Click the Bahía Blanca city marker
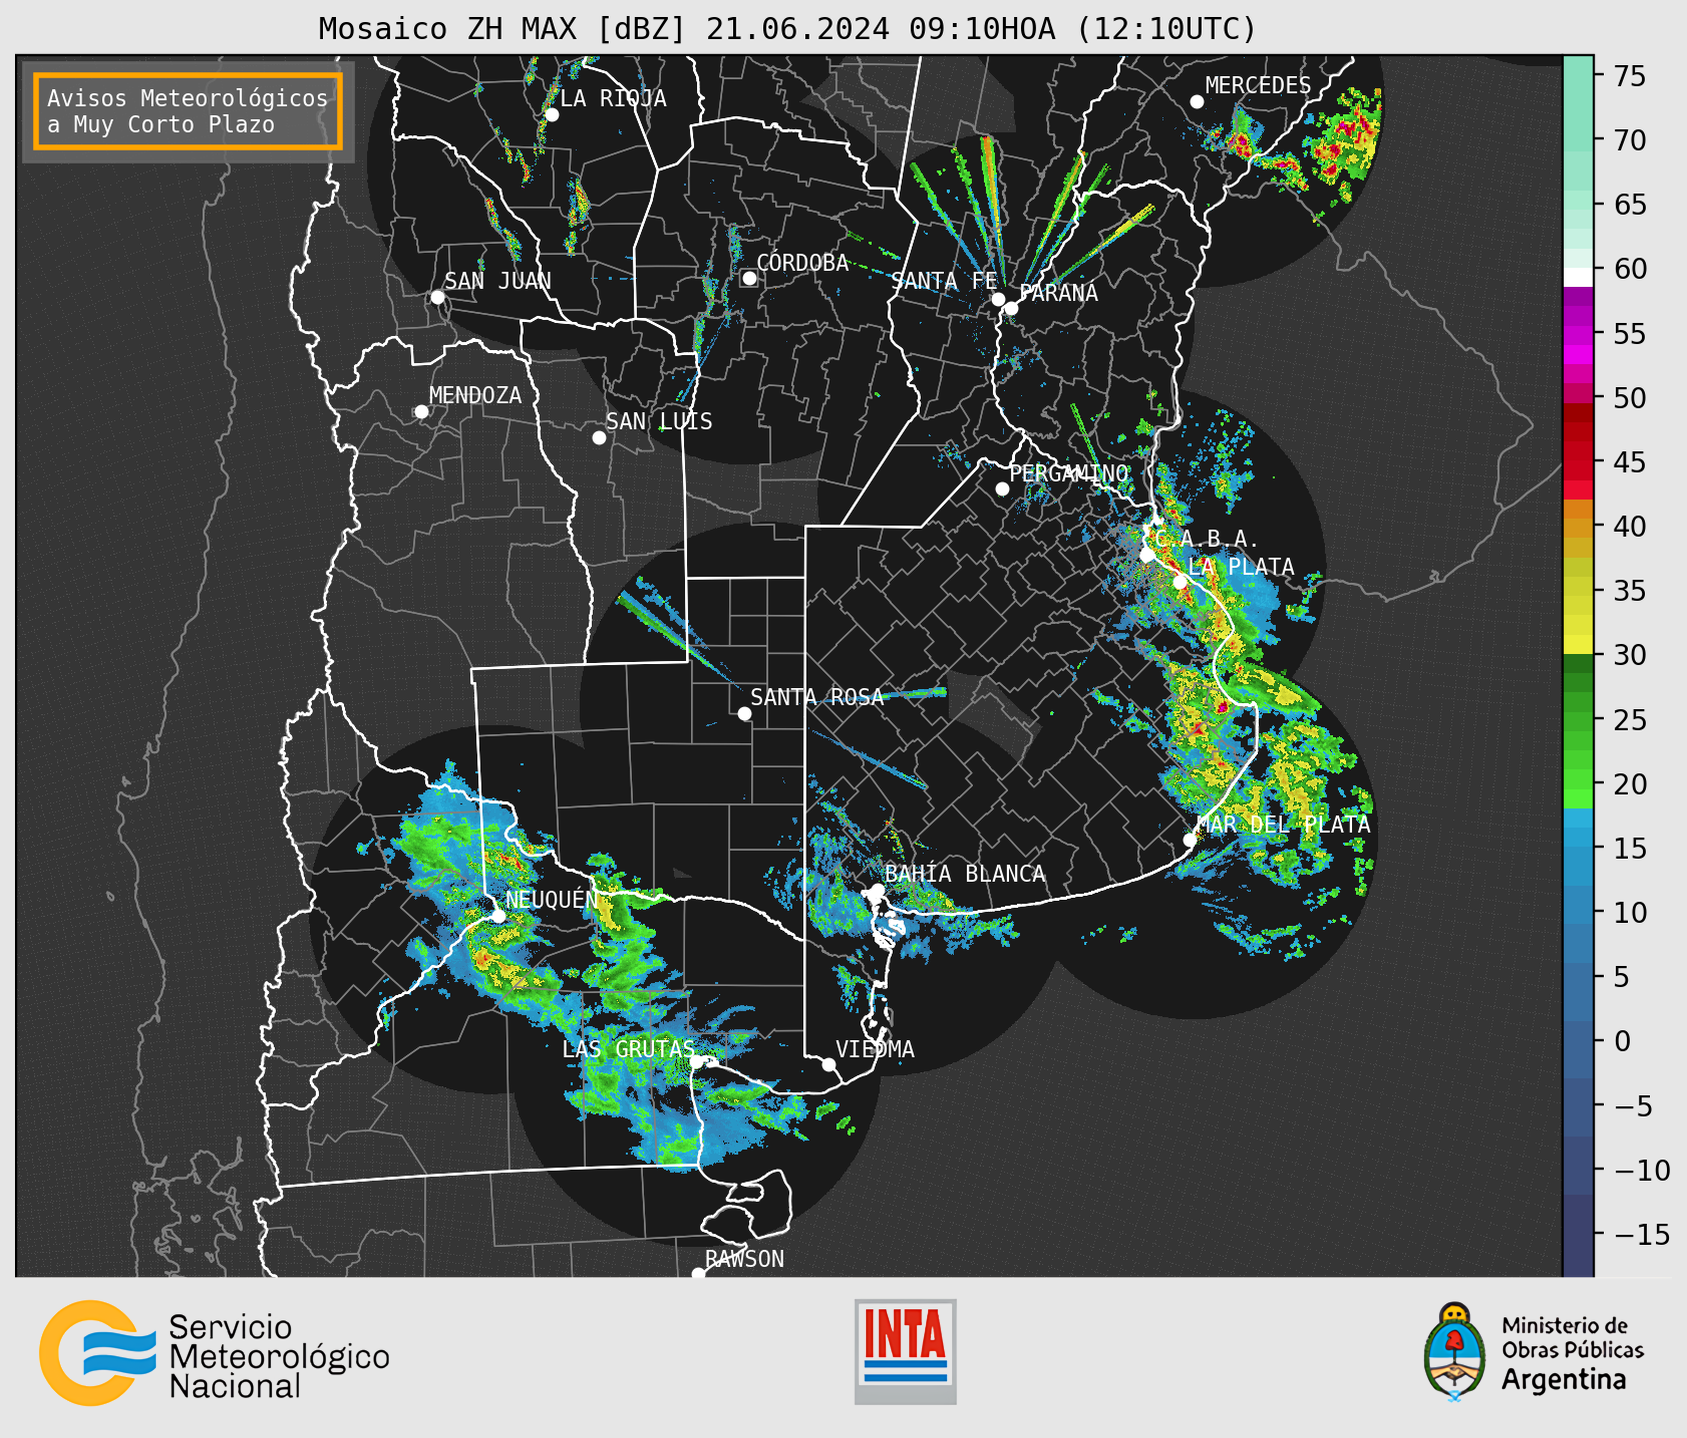This screenshot has width=1687, height=1438. [x=877, y=890]
